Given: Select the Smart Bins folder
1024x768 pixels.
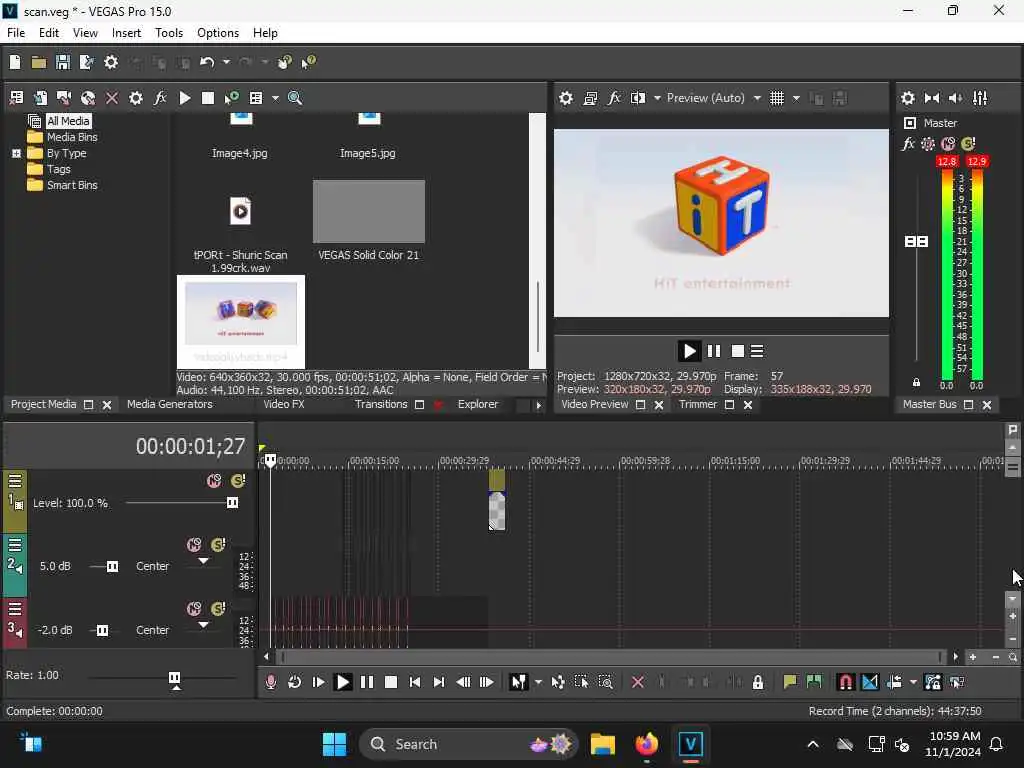Looking at the screenshot, I should pyautogui.click(x=72, y=185).
